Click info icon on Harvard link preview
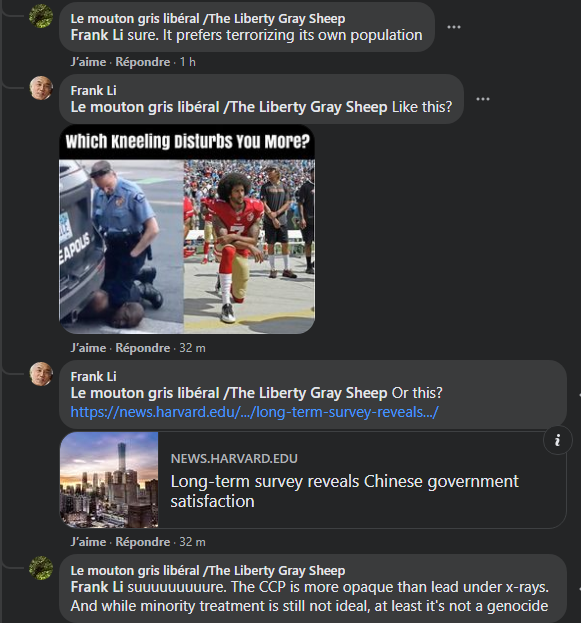Viewport: 581px width, 623px height. [x=558, y=440]
